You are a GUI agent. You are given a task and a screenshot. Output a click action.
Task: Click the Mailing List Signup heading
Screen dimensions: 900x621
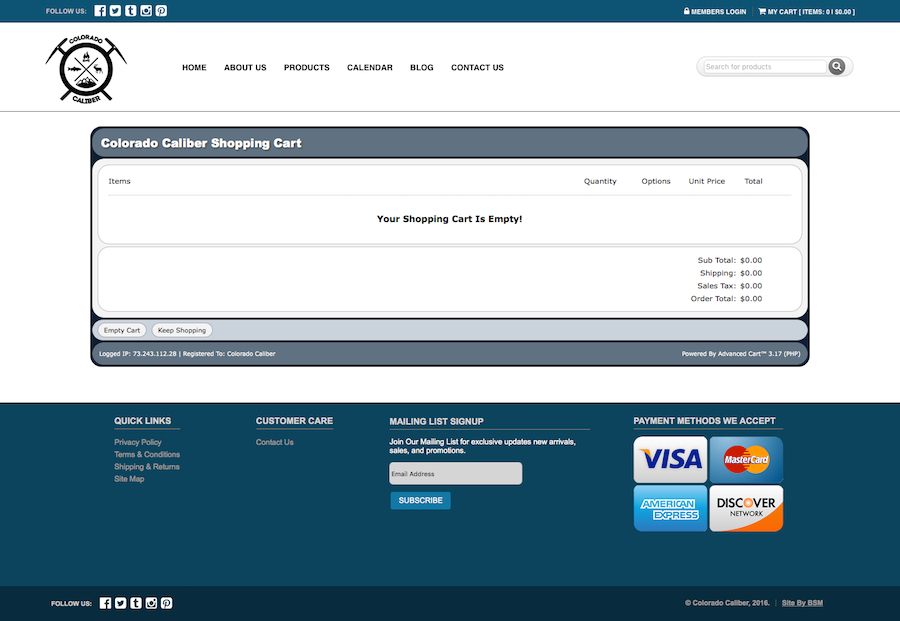[436, 421]
